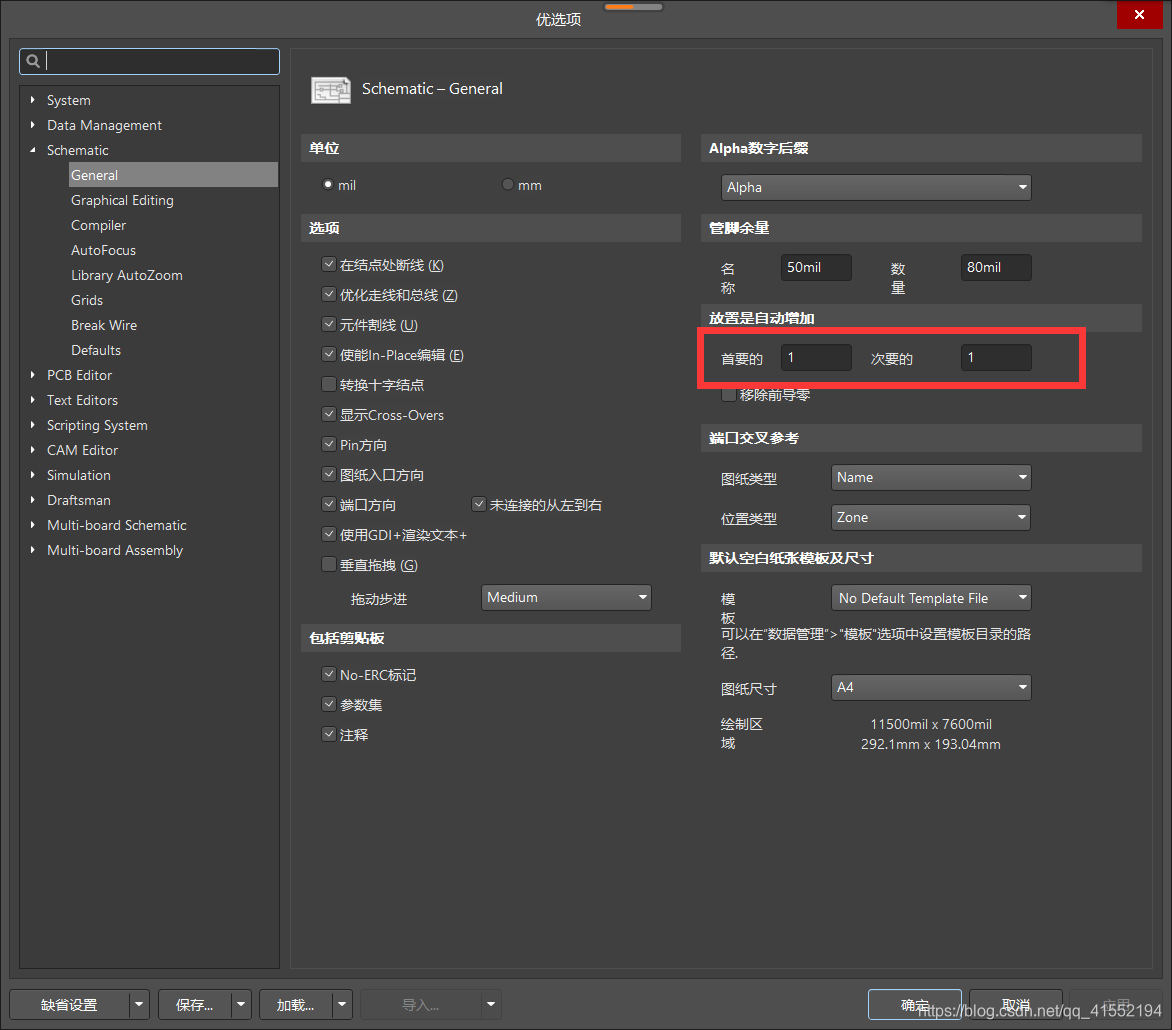Toggle 图纸入口方向 checkbox
1172x1030 pixels.
point(328,474)
